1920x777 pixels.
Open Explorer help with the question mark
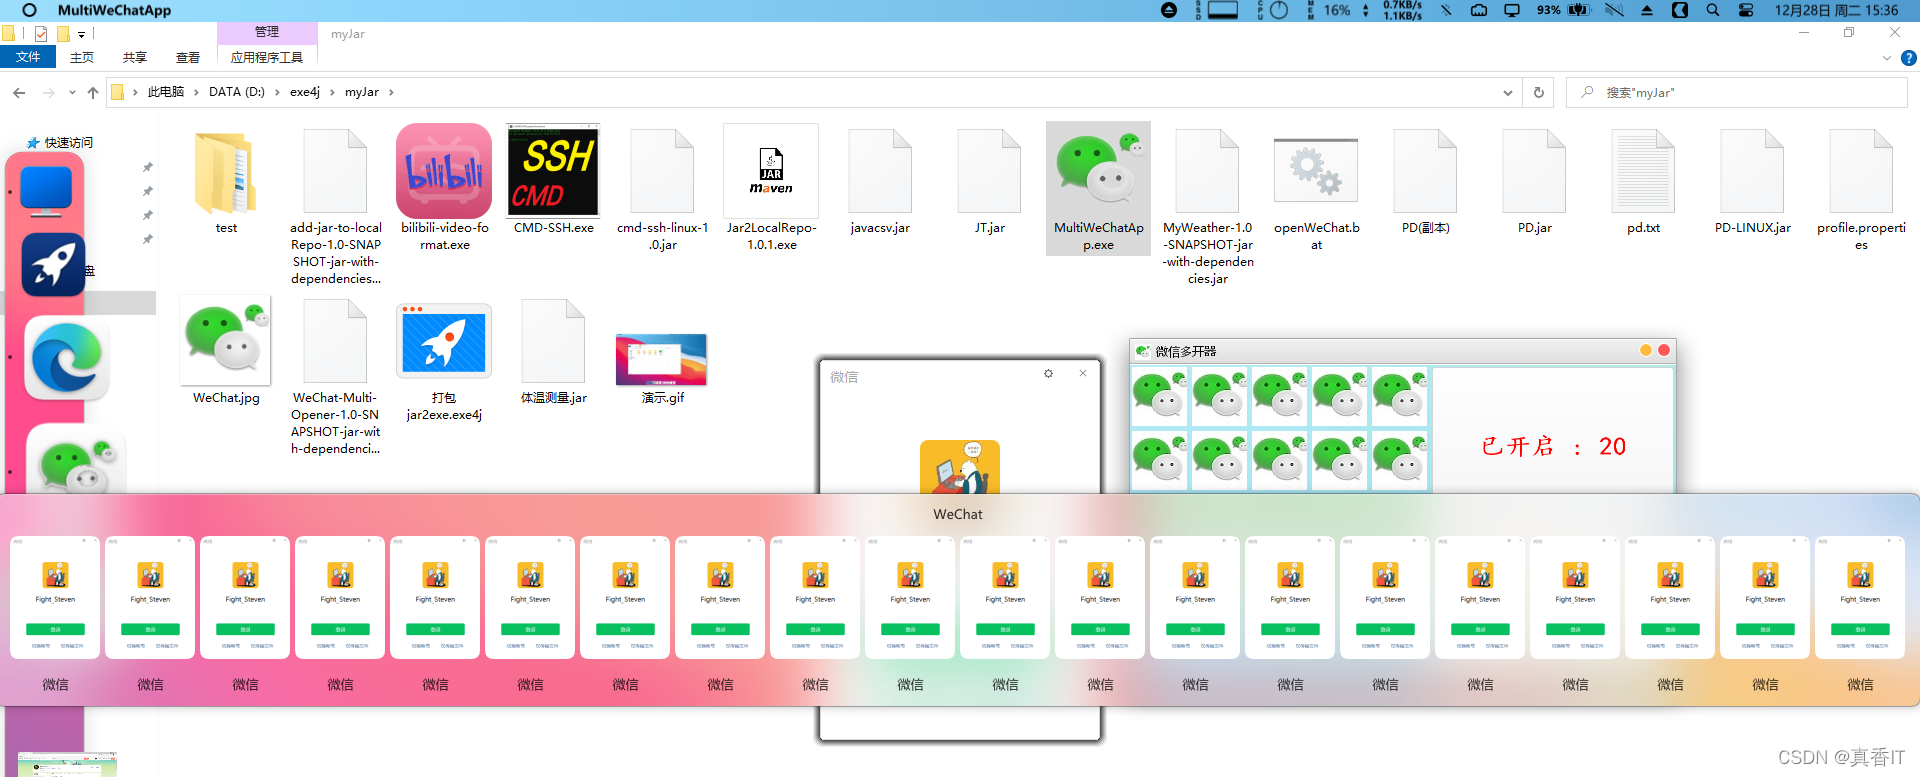[1909, 58]
